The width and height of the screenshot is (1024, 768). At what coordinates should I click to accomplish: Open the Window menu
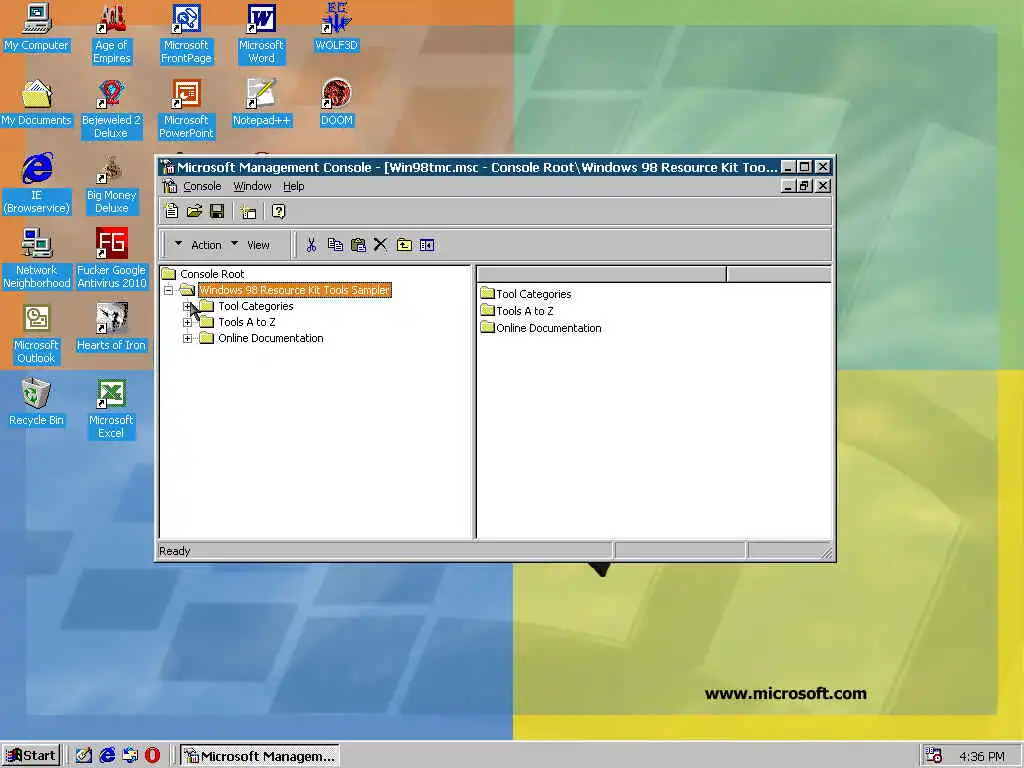pos(252,186)
